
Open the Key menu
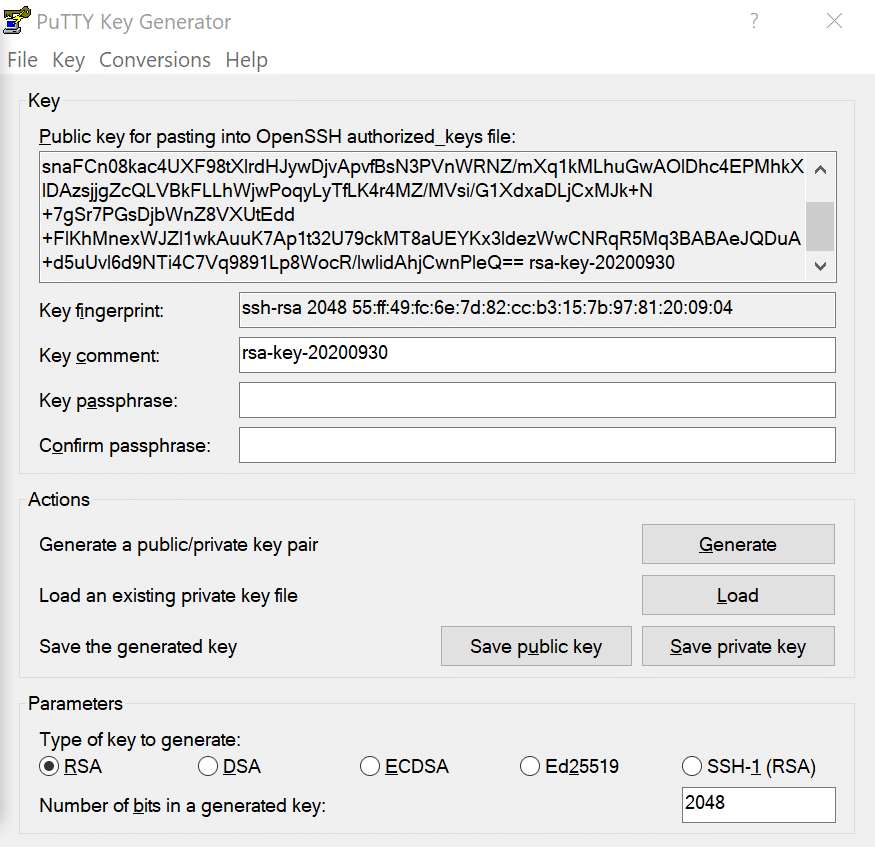coord(68,60)
